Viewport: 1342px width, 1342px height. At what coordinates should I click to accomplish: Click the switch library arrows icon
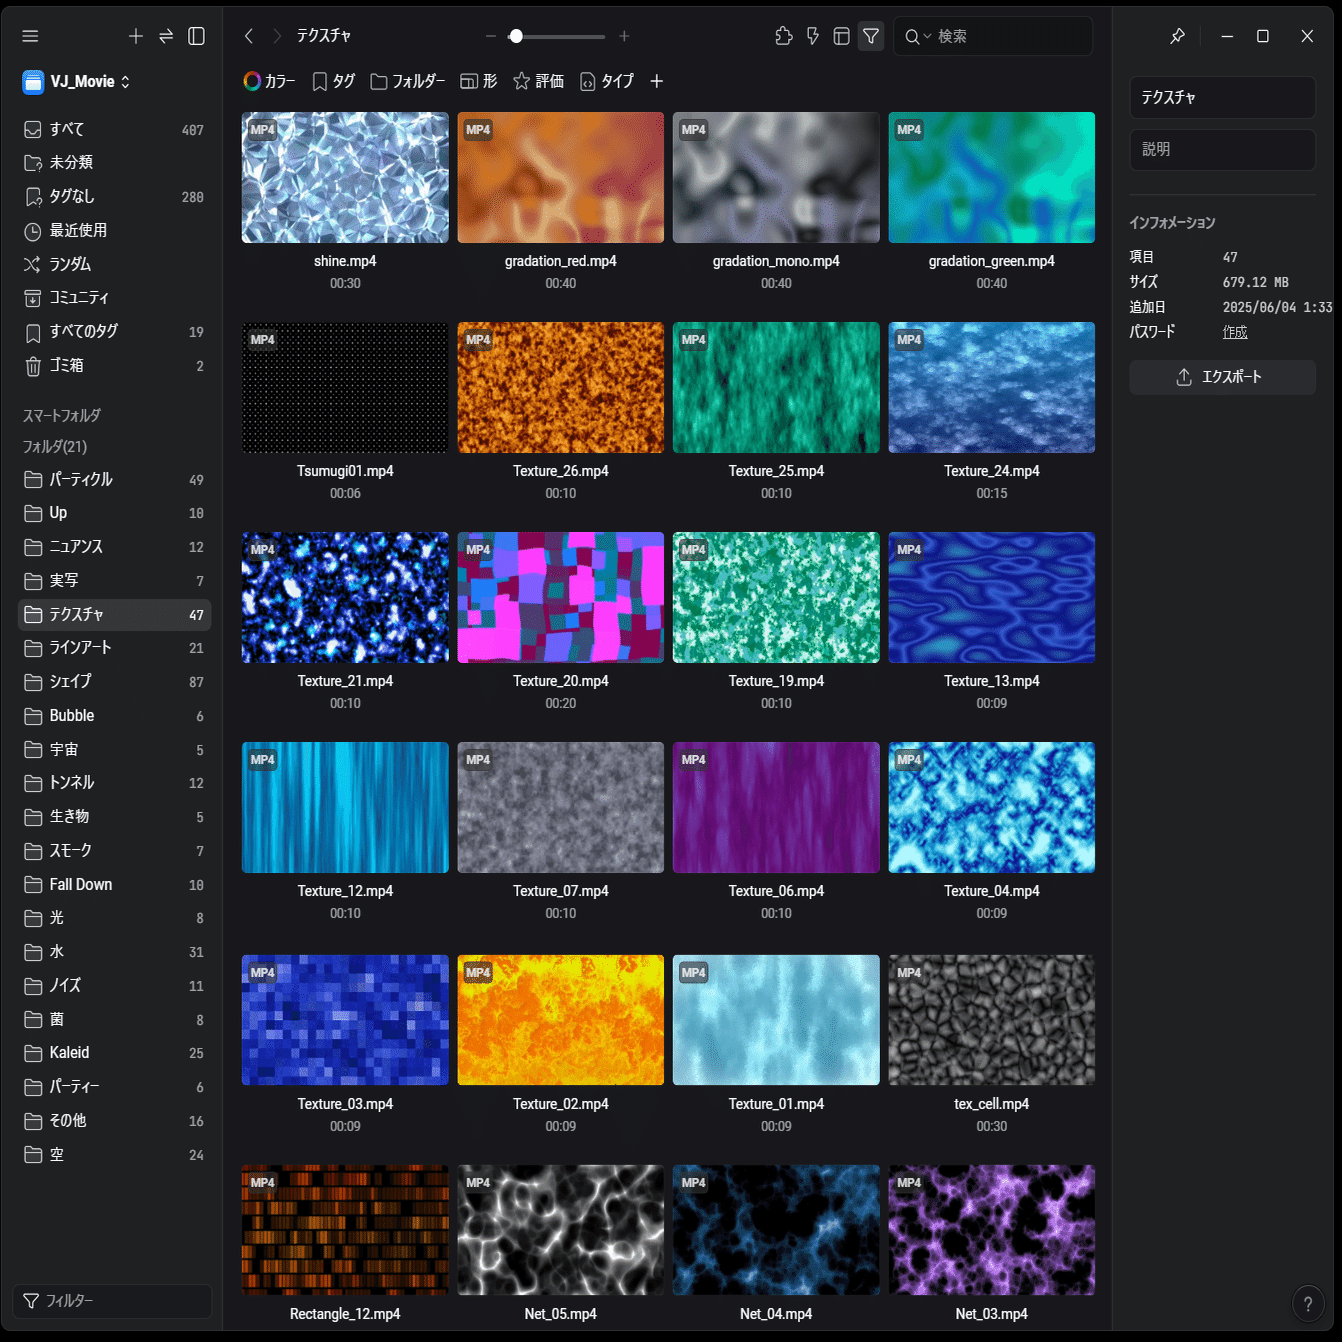[166, 36]
